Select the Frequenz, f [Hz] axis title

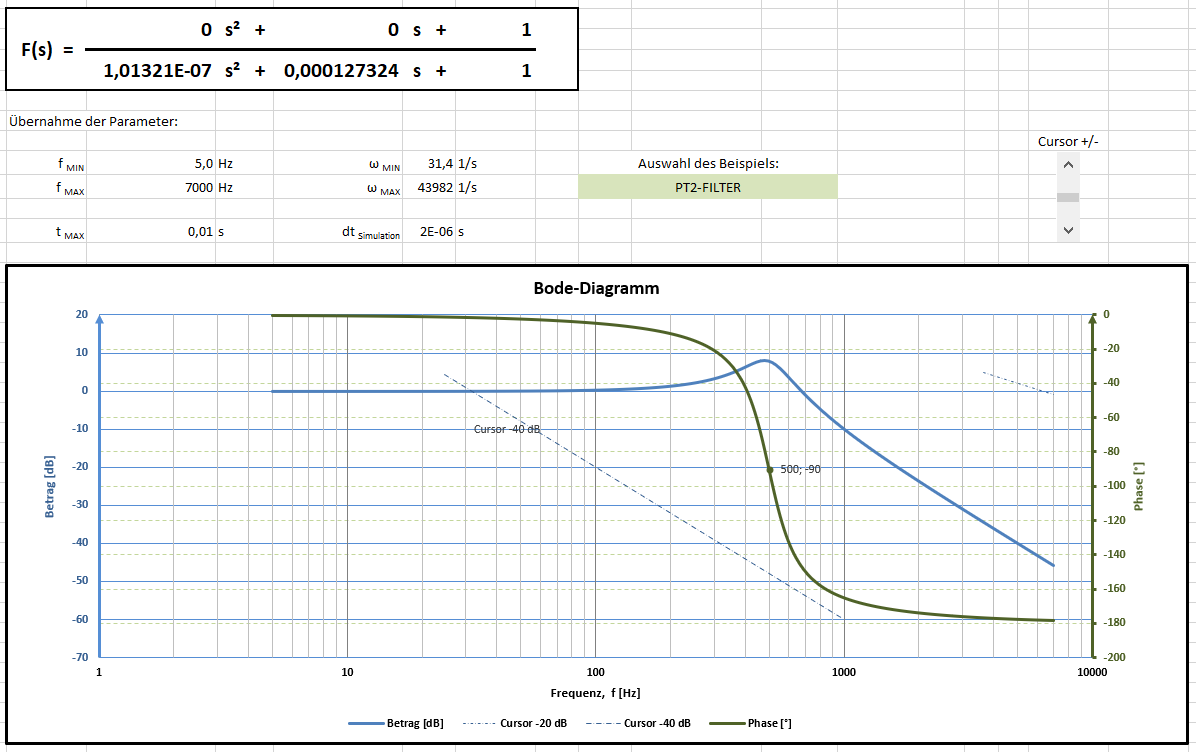pos(595,692)
